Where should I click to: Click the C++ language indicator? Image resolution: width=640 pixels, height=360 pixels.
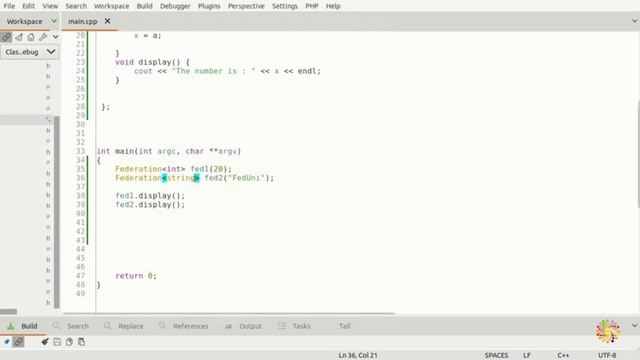[563, 355]
